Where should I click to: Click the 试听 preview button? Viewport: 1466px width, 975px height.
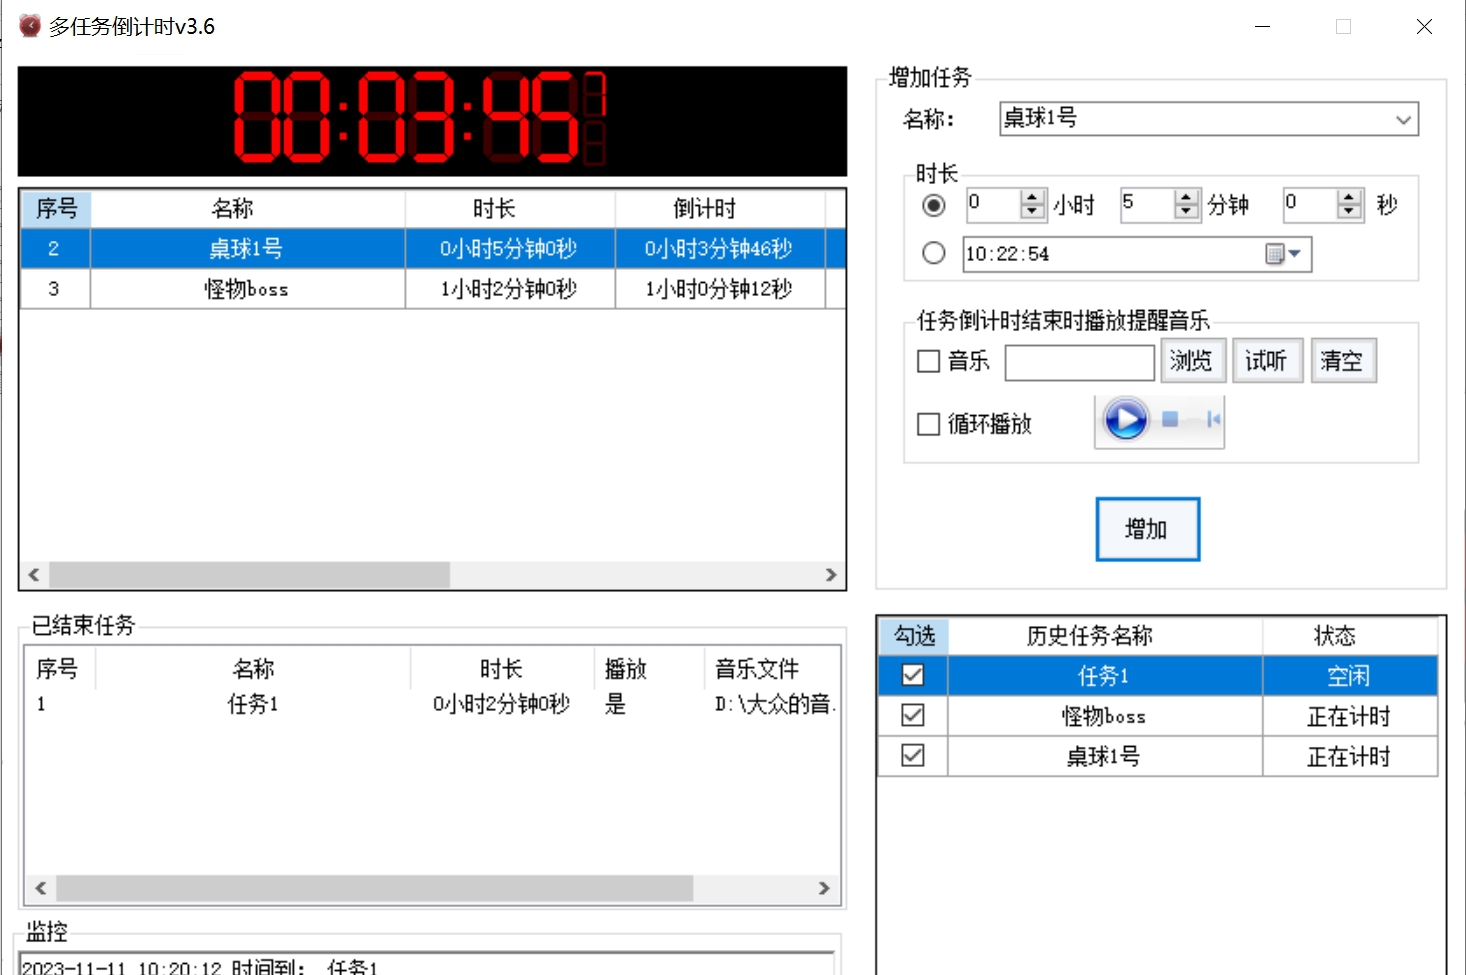tap(1267, 361)
